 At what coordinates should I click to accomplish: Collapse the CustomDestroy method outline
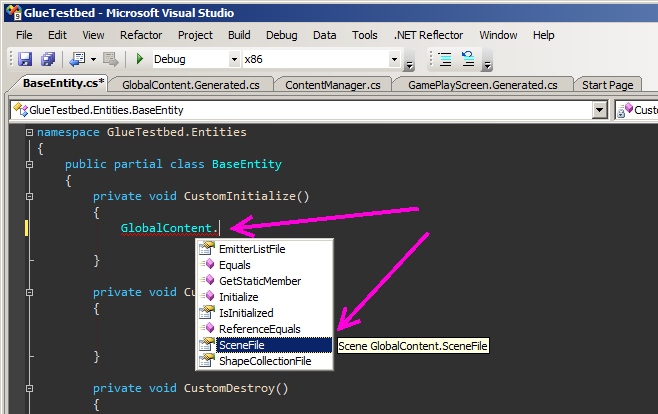(29, 388)
